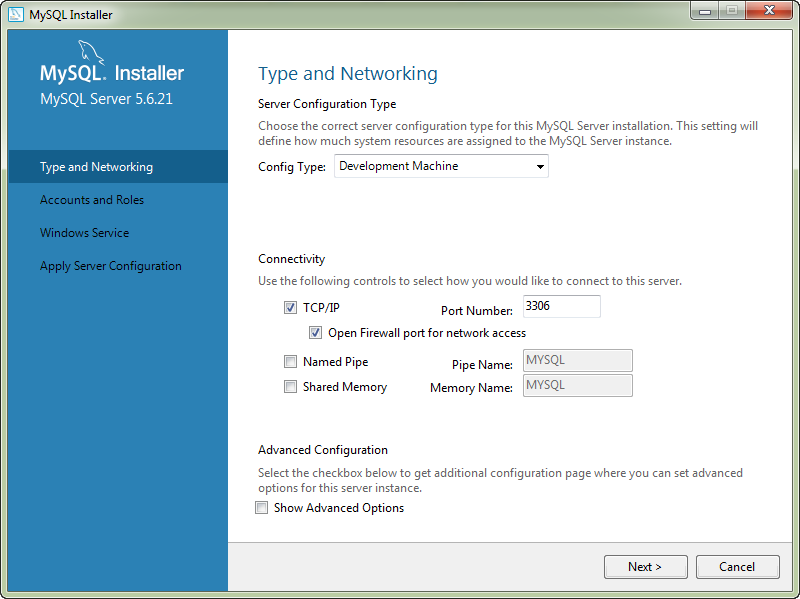This screenshot has width=800, height=599.
Task: Click the MySQL Installer title bar icon
Action: [x=16, y=14]
